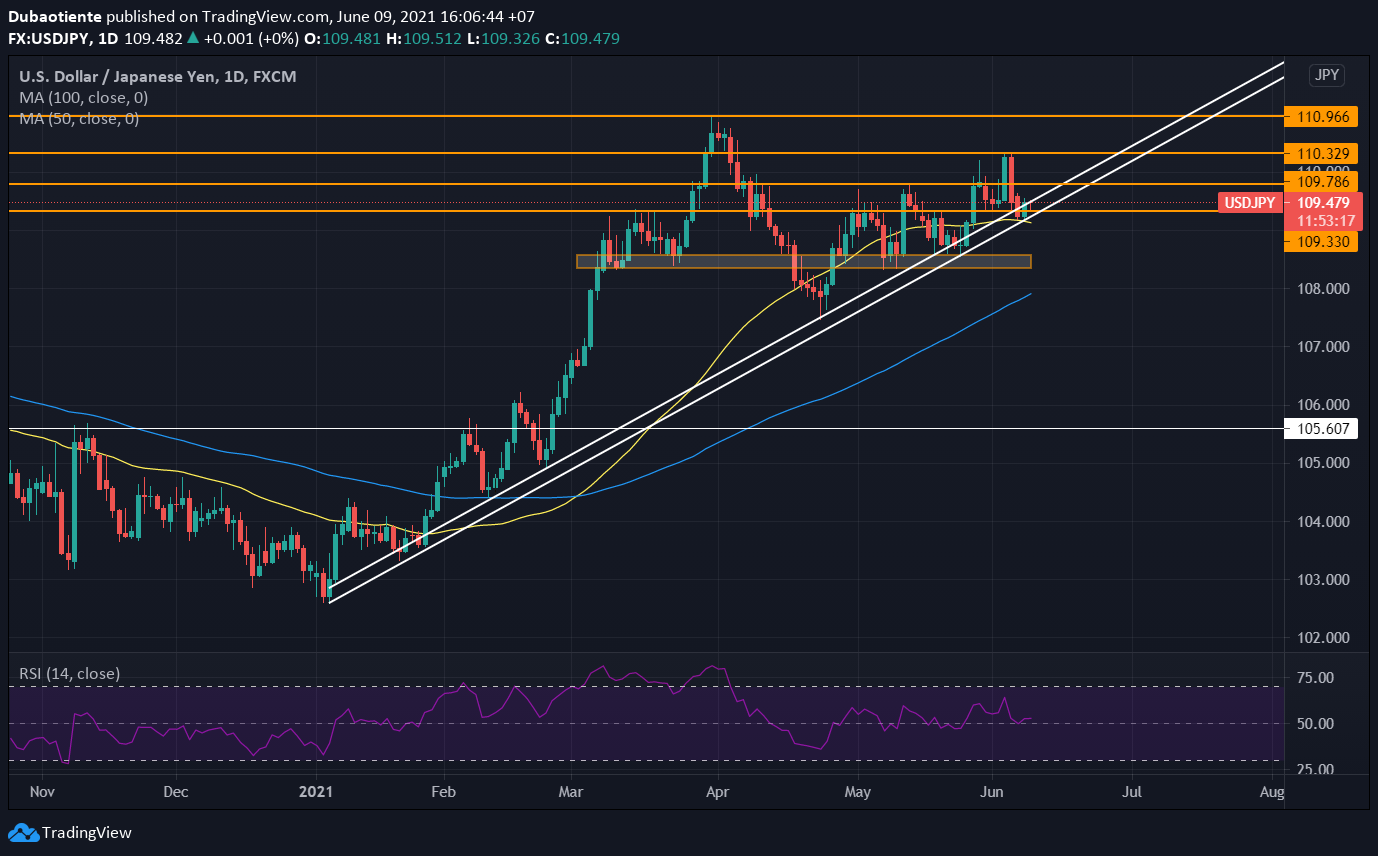Select the orange support zone rectangle
This screenshot has height=856, width=1378.
coord(803,262)
